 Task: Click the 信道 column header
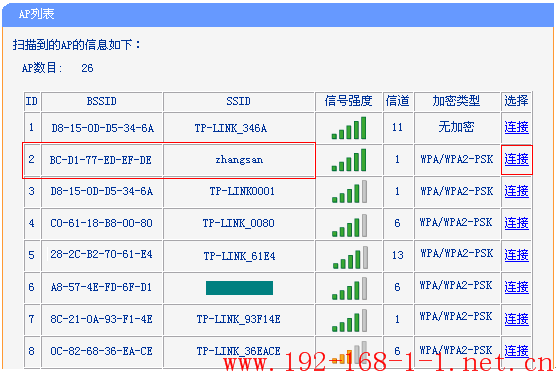click(x=397, y=101)
